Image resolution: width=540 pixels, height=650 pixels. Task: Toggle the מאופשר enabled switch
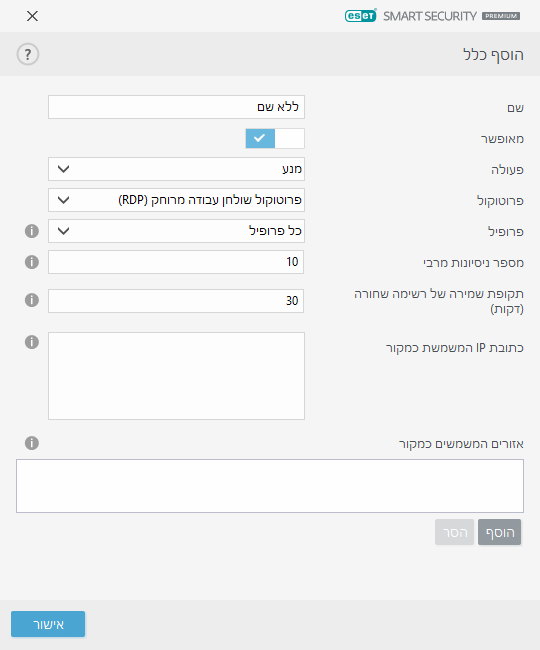click(x=275, y=138)
